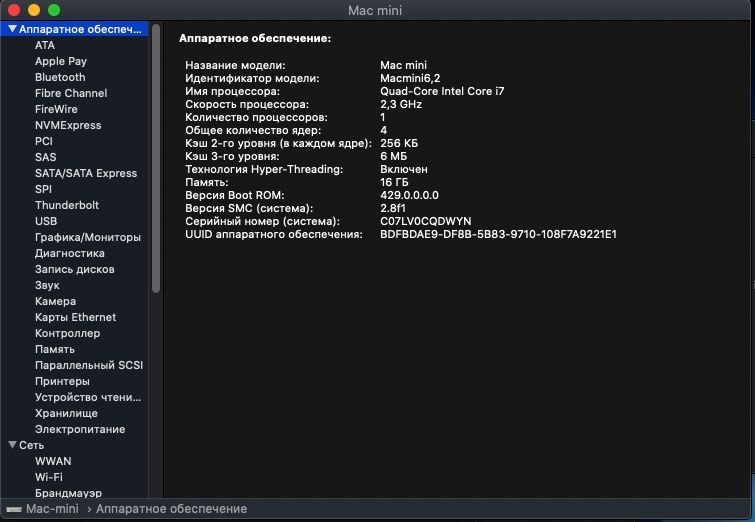
Task: Click the Серийный номер (система) label
Action: point(262,221)
